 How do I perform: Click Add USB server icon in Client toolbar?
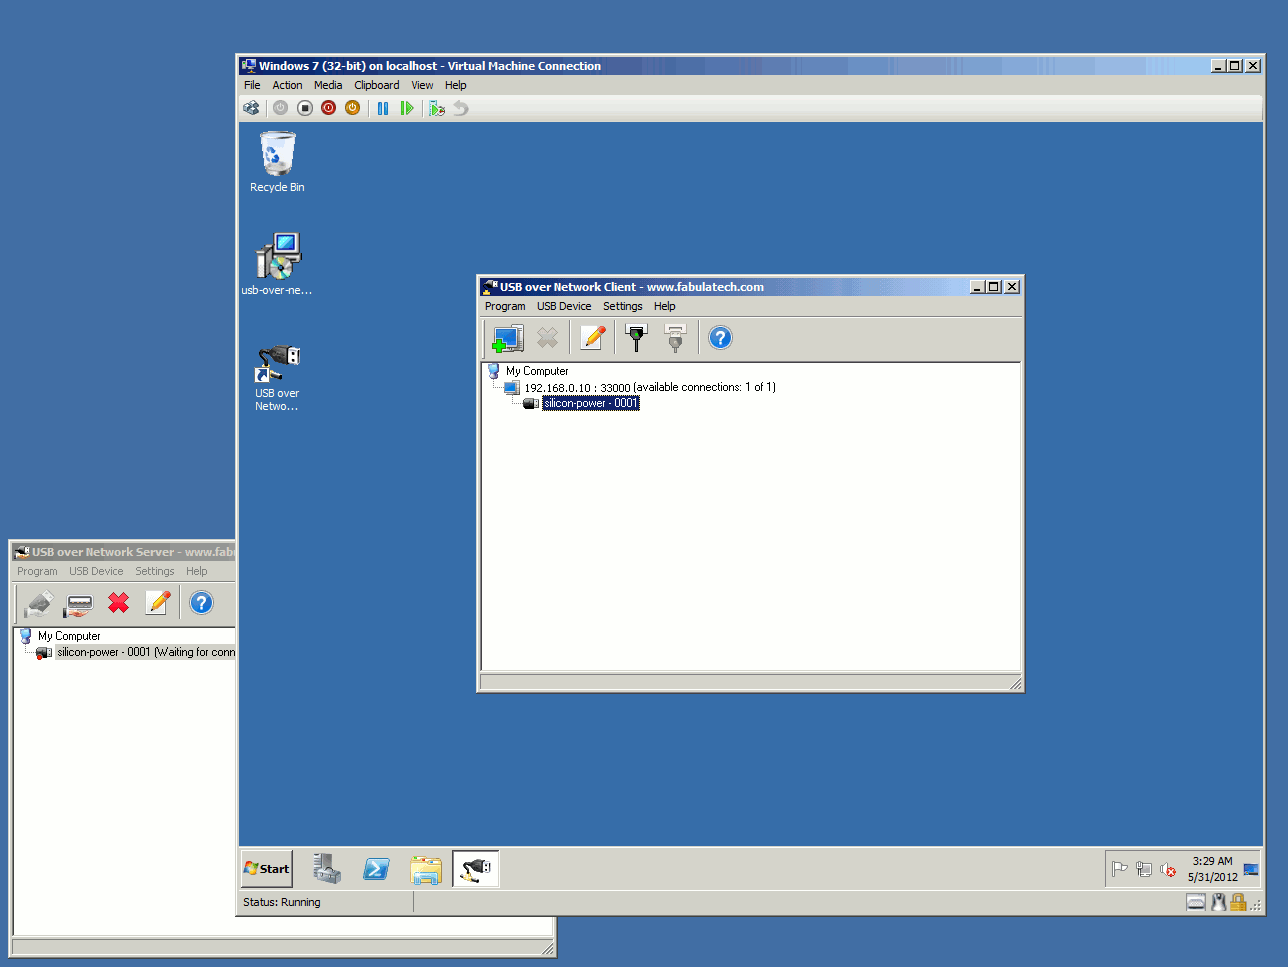tap(507, 338)
